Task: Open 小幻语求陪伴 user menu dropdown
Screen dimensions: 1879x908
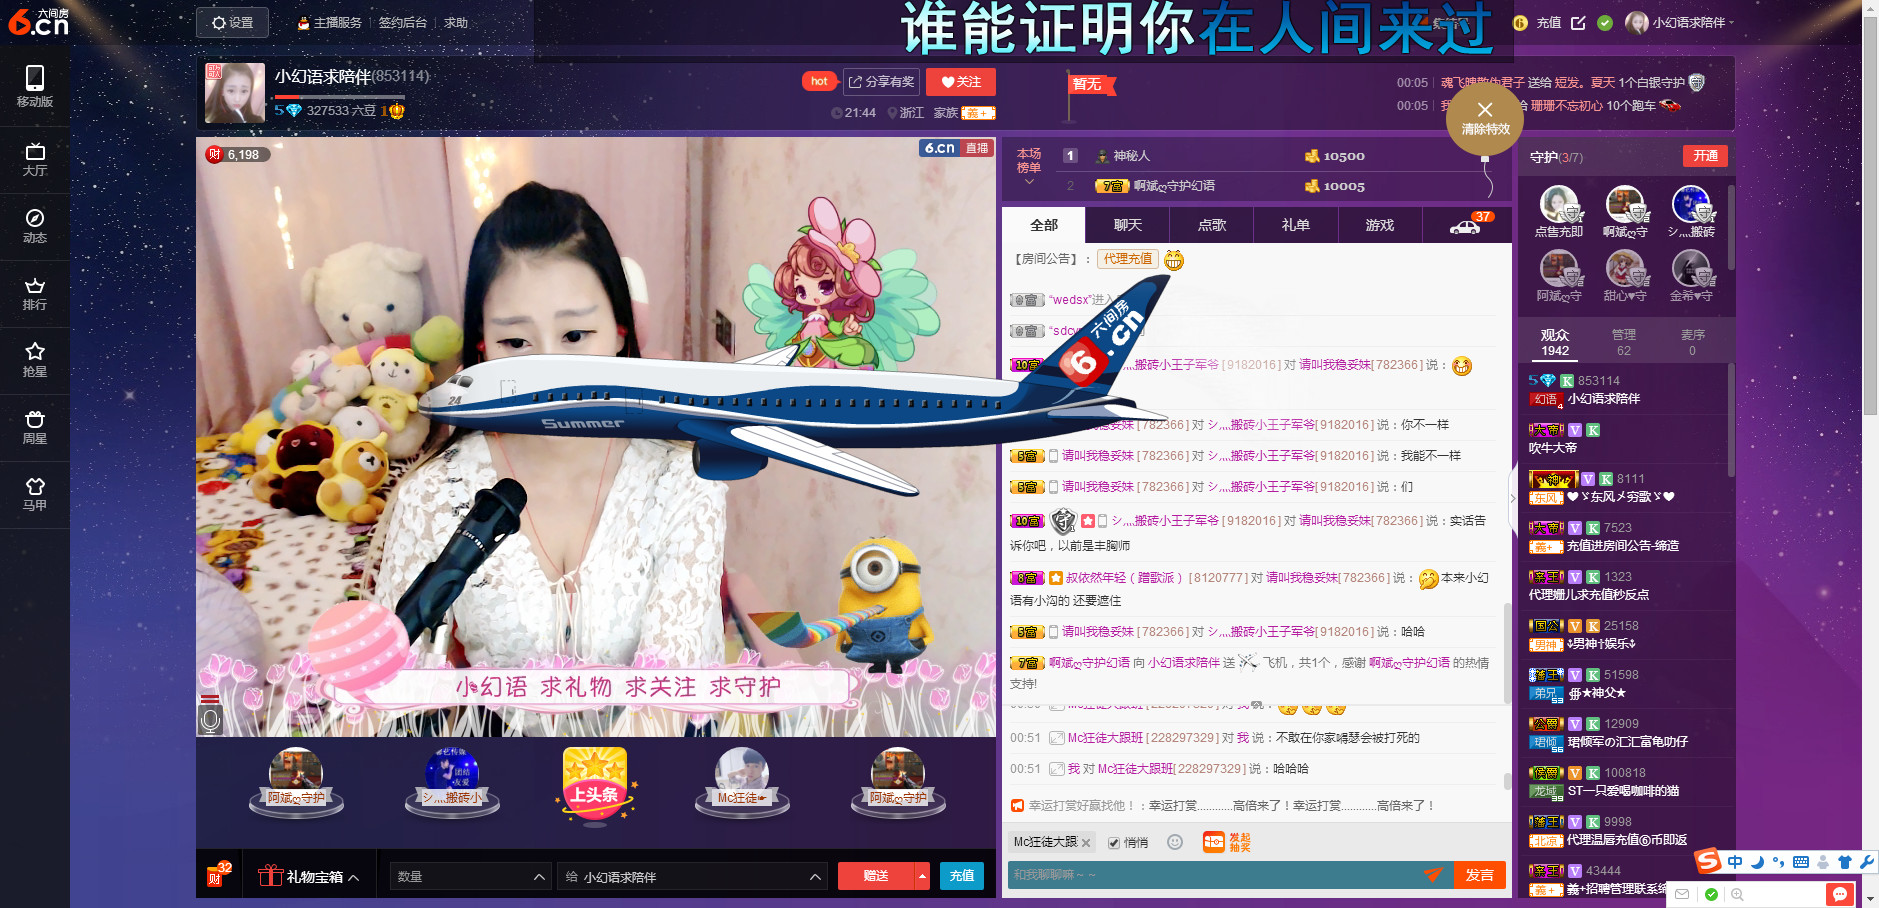Action: coord(1680,22)
